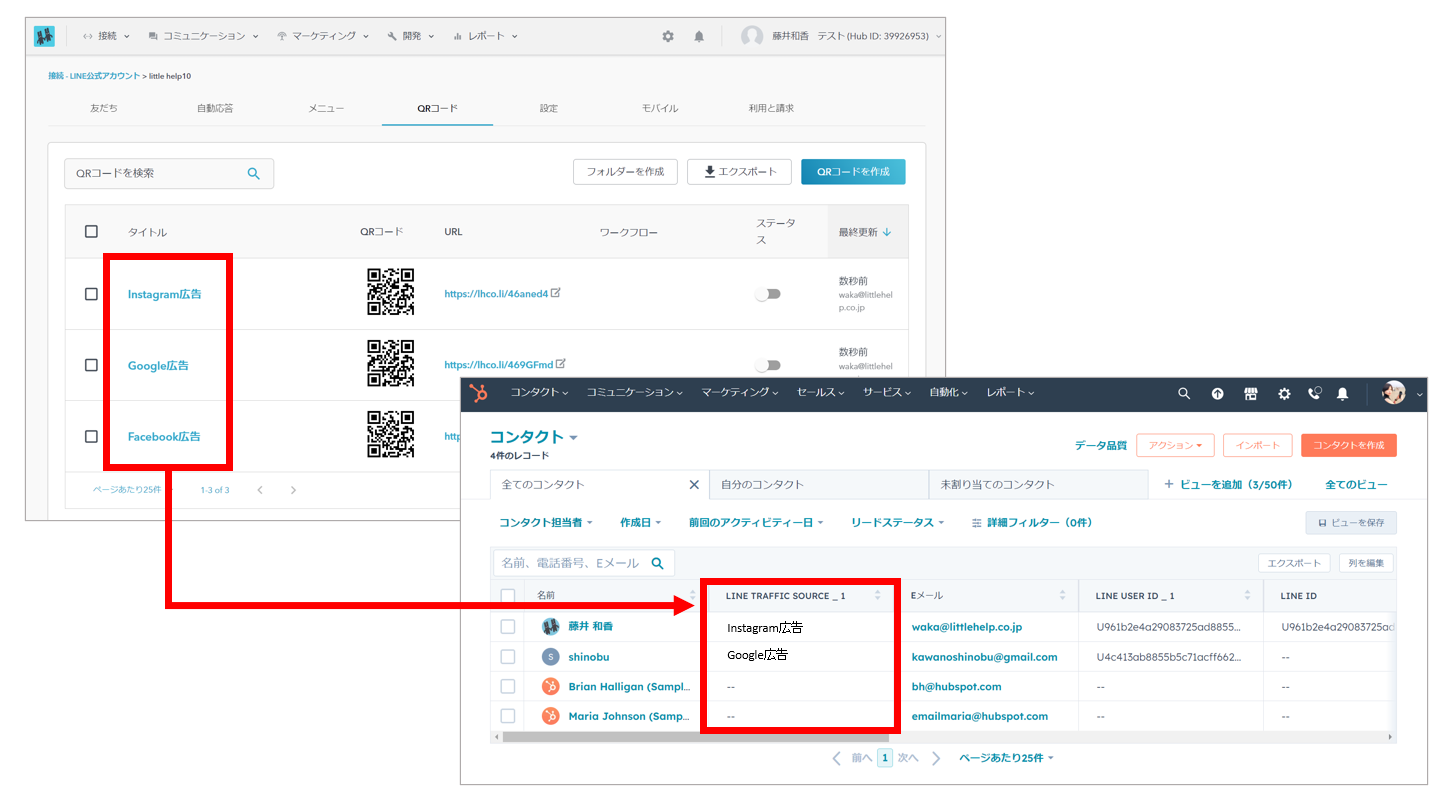Click the QRコードを検索 search field
The height and width of the screenshot is (803, 1445).
[x=155, y=173]
